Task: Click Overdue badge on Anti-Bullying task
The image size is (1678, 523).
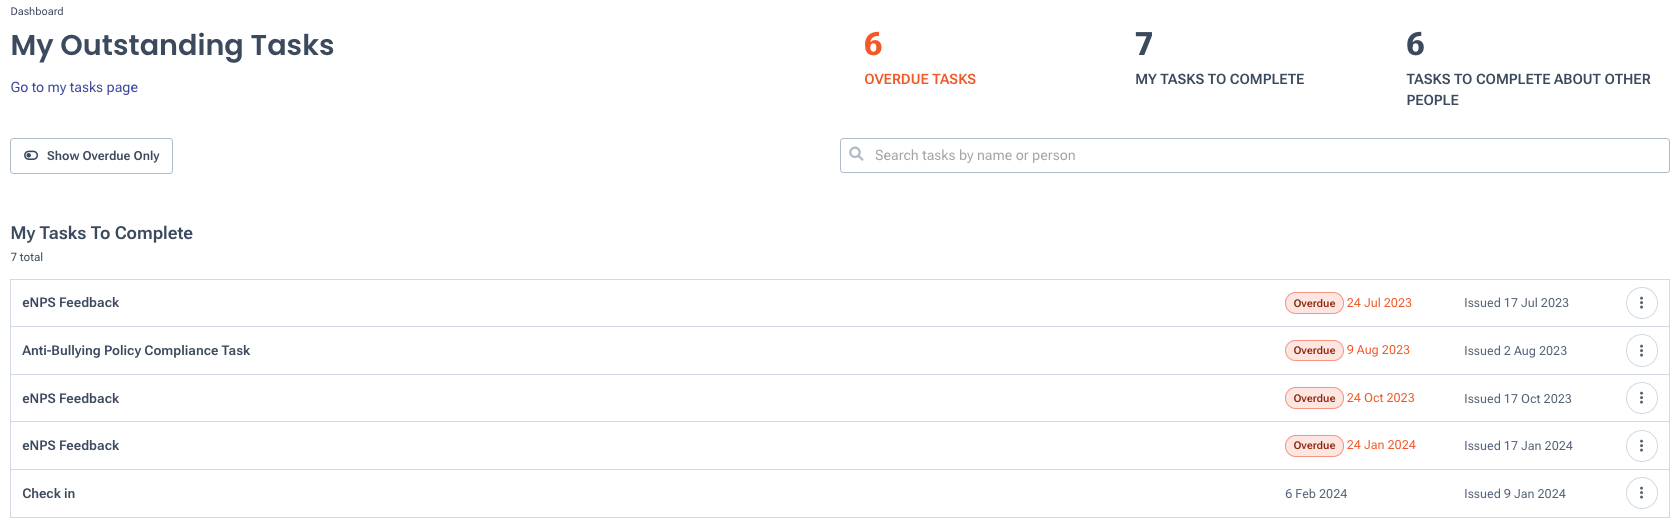Action: [x=1314, y=351]
